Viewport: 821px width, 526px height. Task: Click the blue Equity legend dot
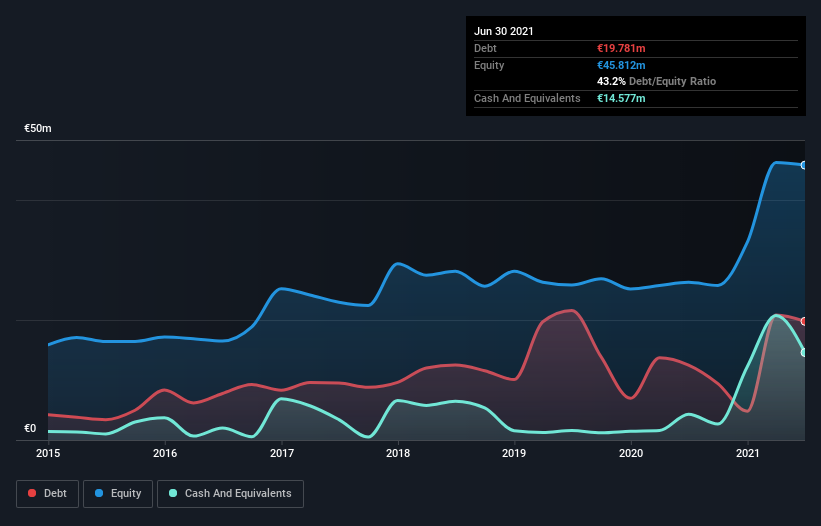pyautogui.click(x=99, y=493)
